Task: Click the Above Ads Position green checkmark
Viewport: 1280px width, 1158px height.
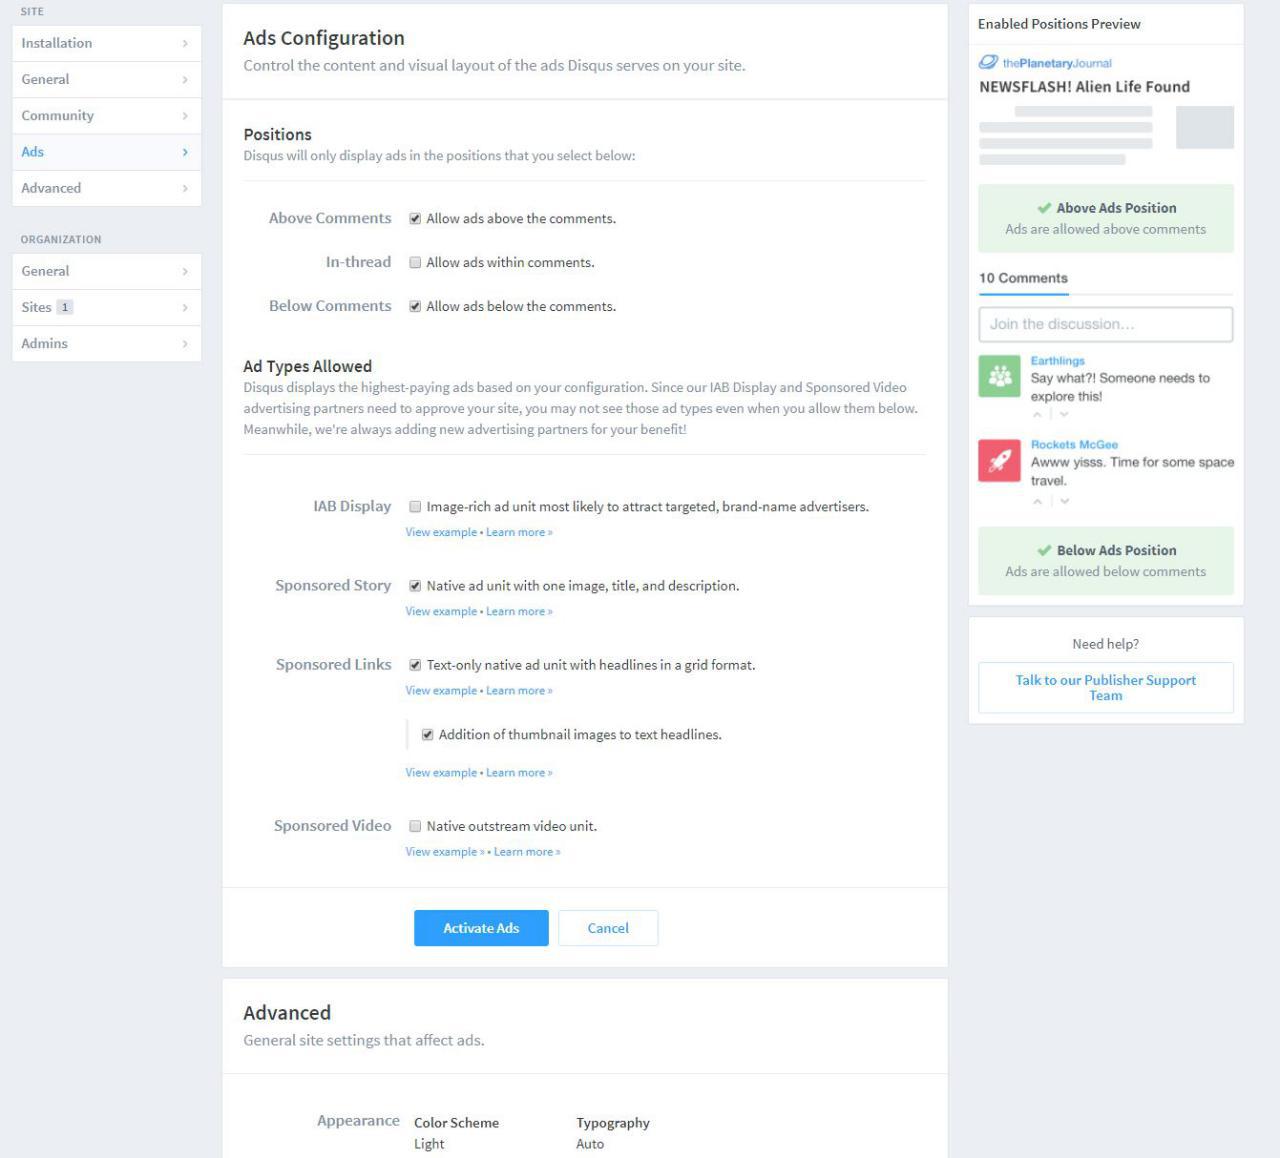Action: pos(1044,208)
